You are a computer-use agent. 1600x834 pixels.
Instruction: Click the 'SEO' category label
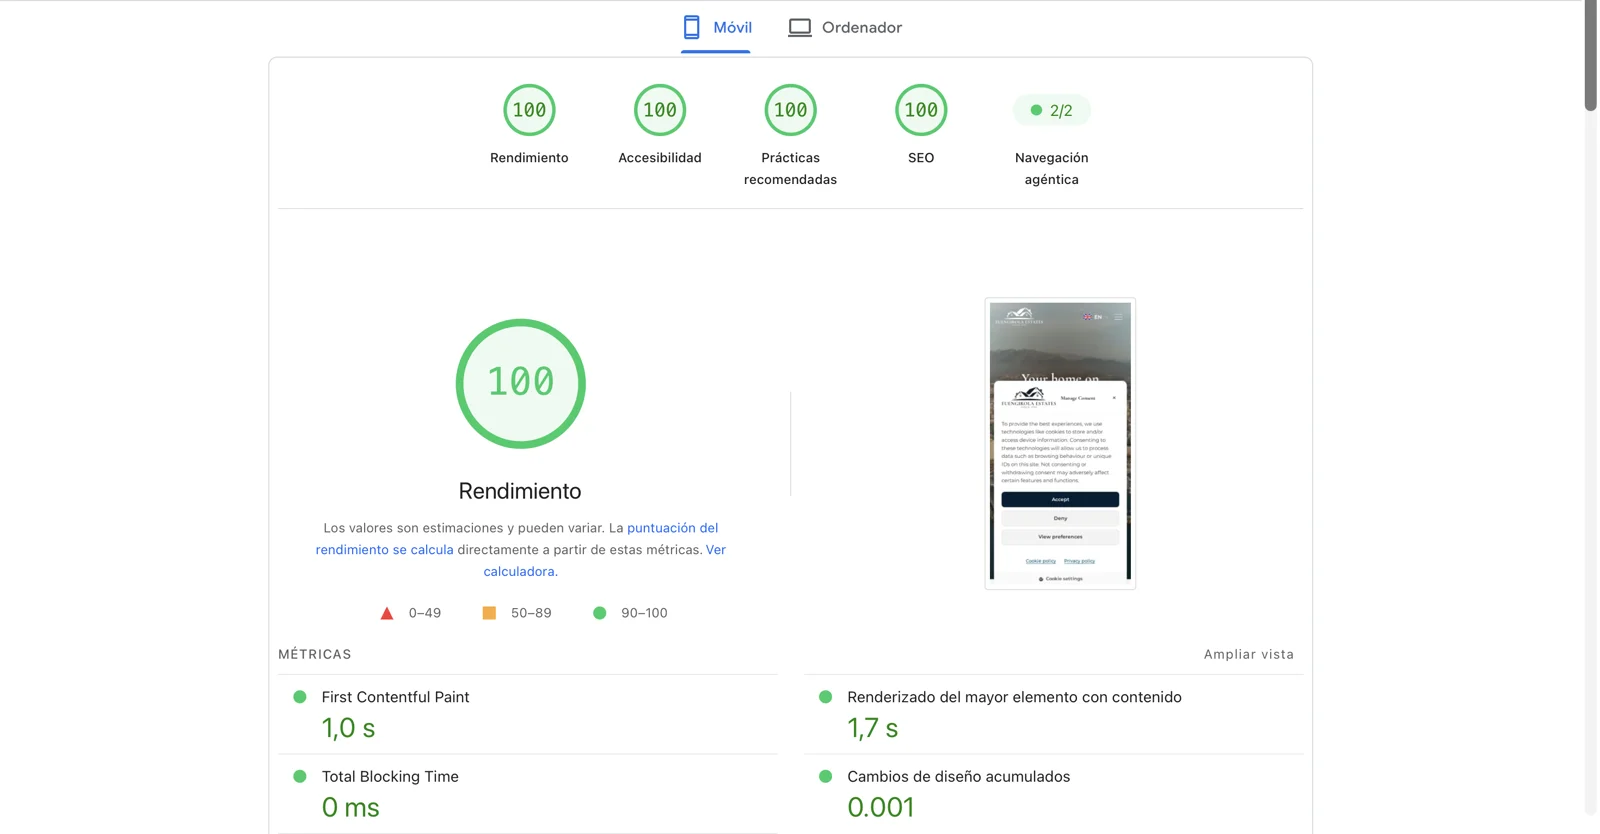point(921,158)
